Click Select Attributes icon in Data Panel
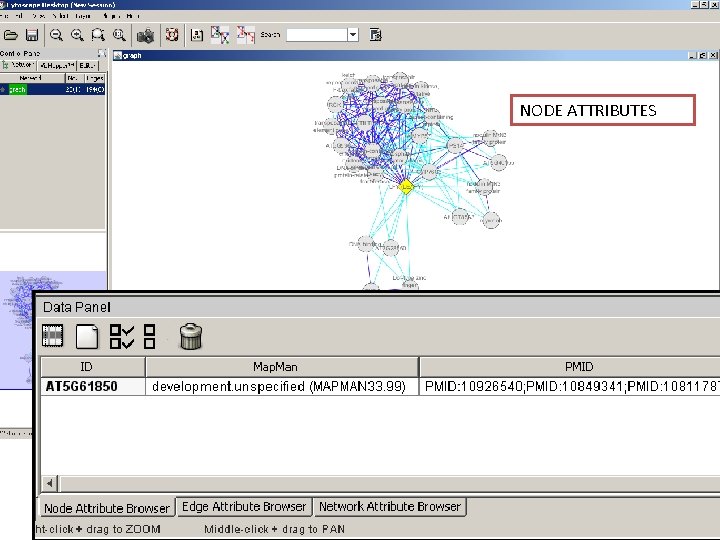 point(53,337)
